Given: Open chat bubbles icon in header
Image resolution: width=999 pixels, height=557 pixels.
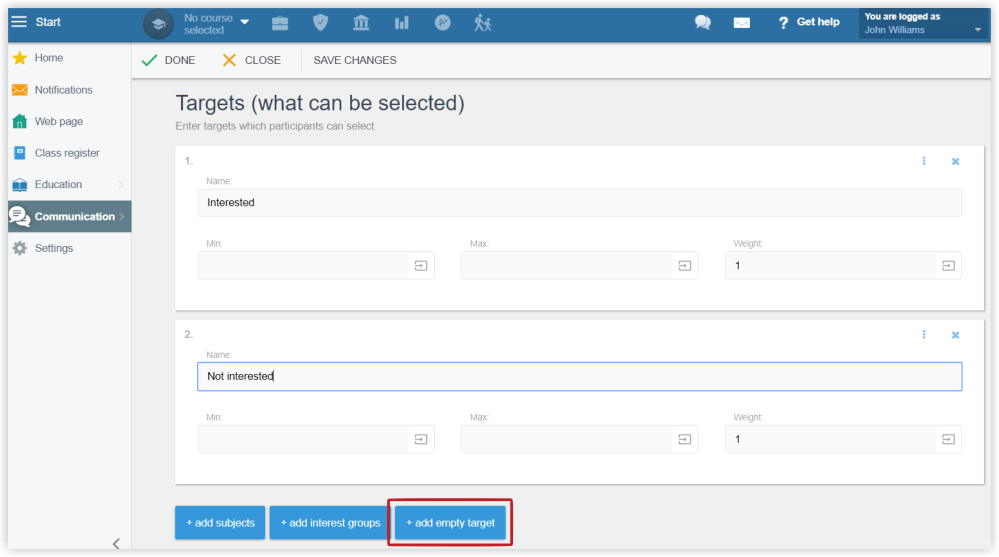Looking at the screenshot, I should click(x=703, y=22).
